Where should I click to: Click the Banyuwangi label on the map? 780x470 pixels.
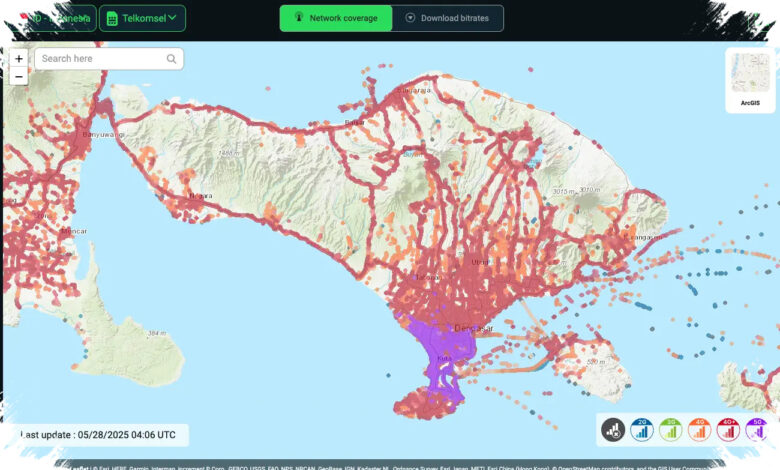coord(103,135)
